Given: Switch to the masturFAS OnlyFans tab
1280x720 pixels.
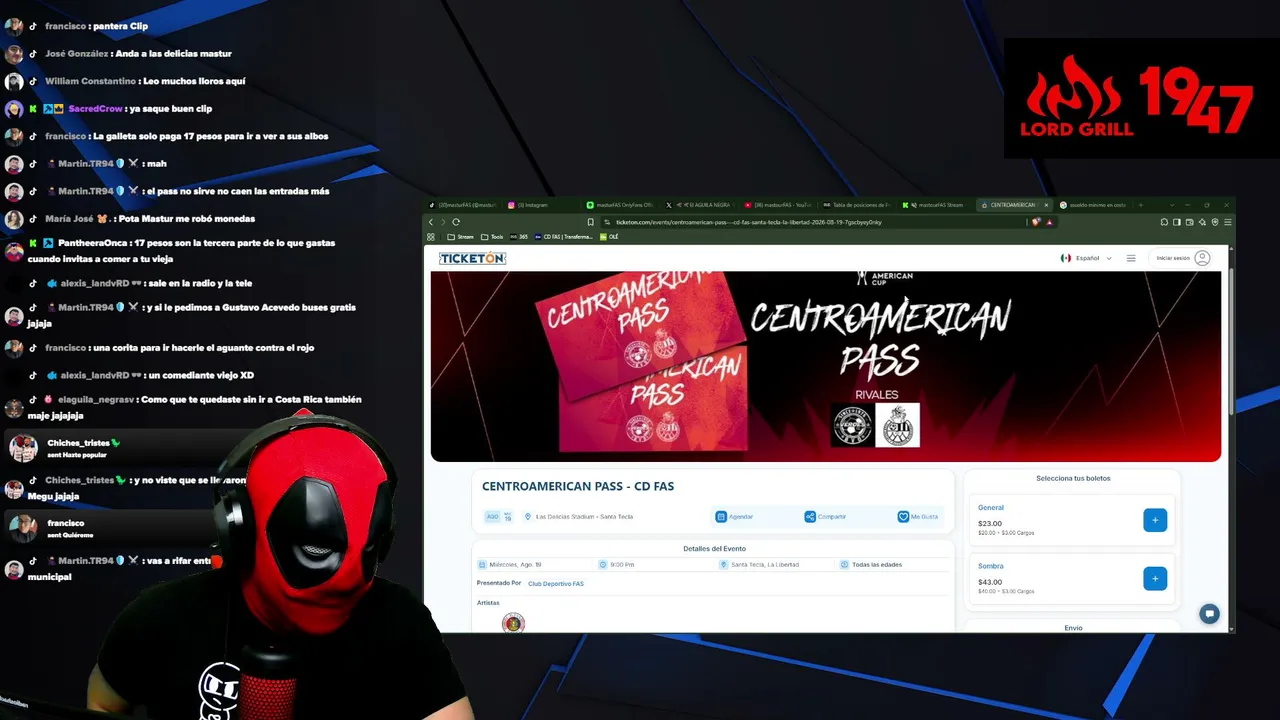Looking at the screenshot, I should pos(619,205).
